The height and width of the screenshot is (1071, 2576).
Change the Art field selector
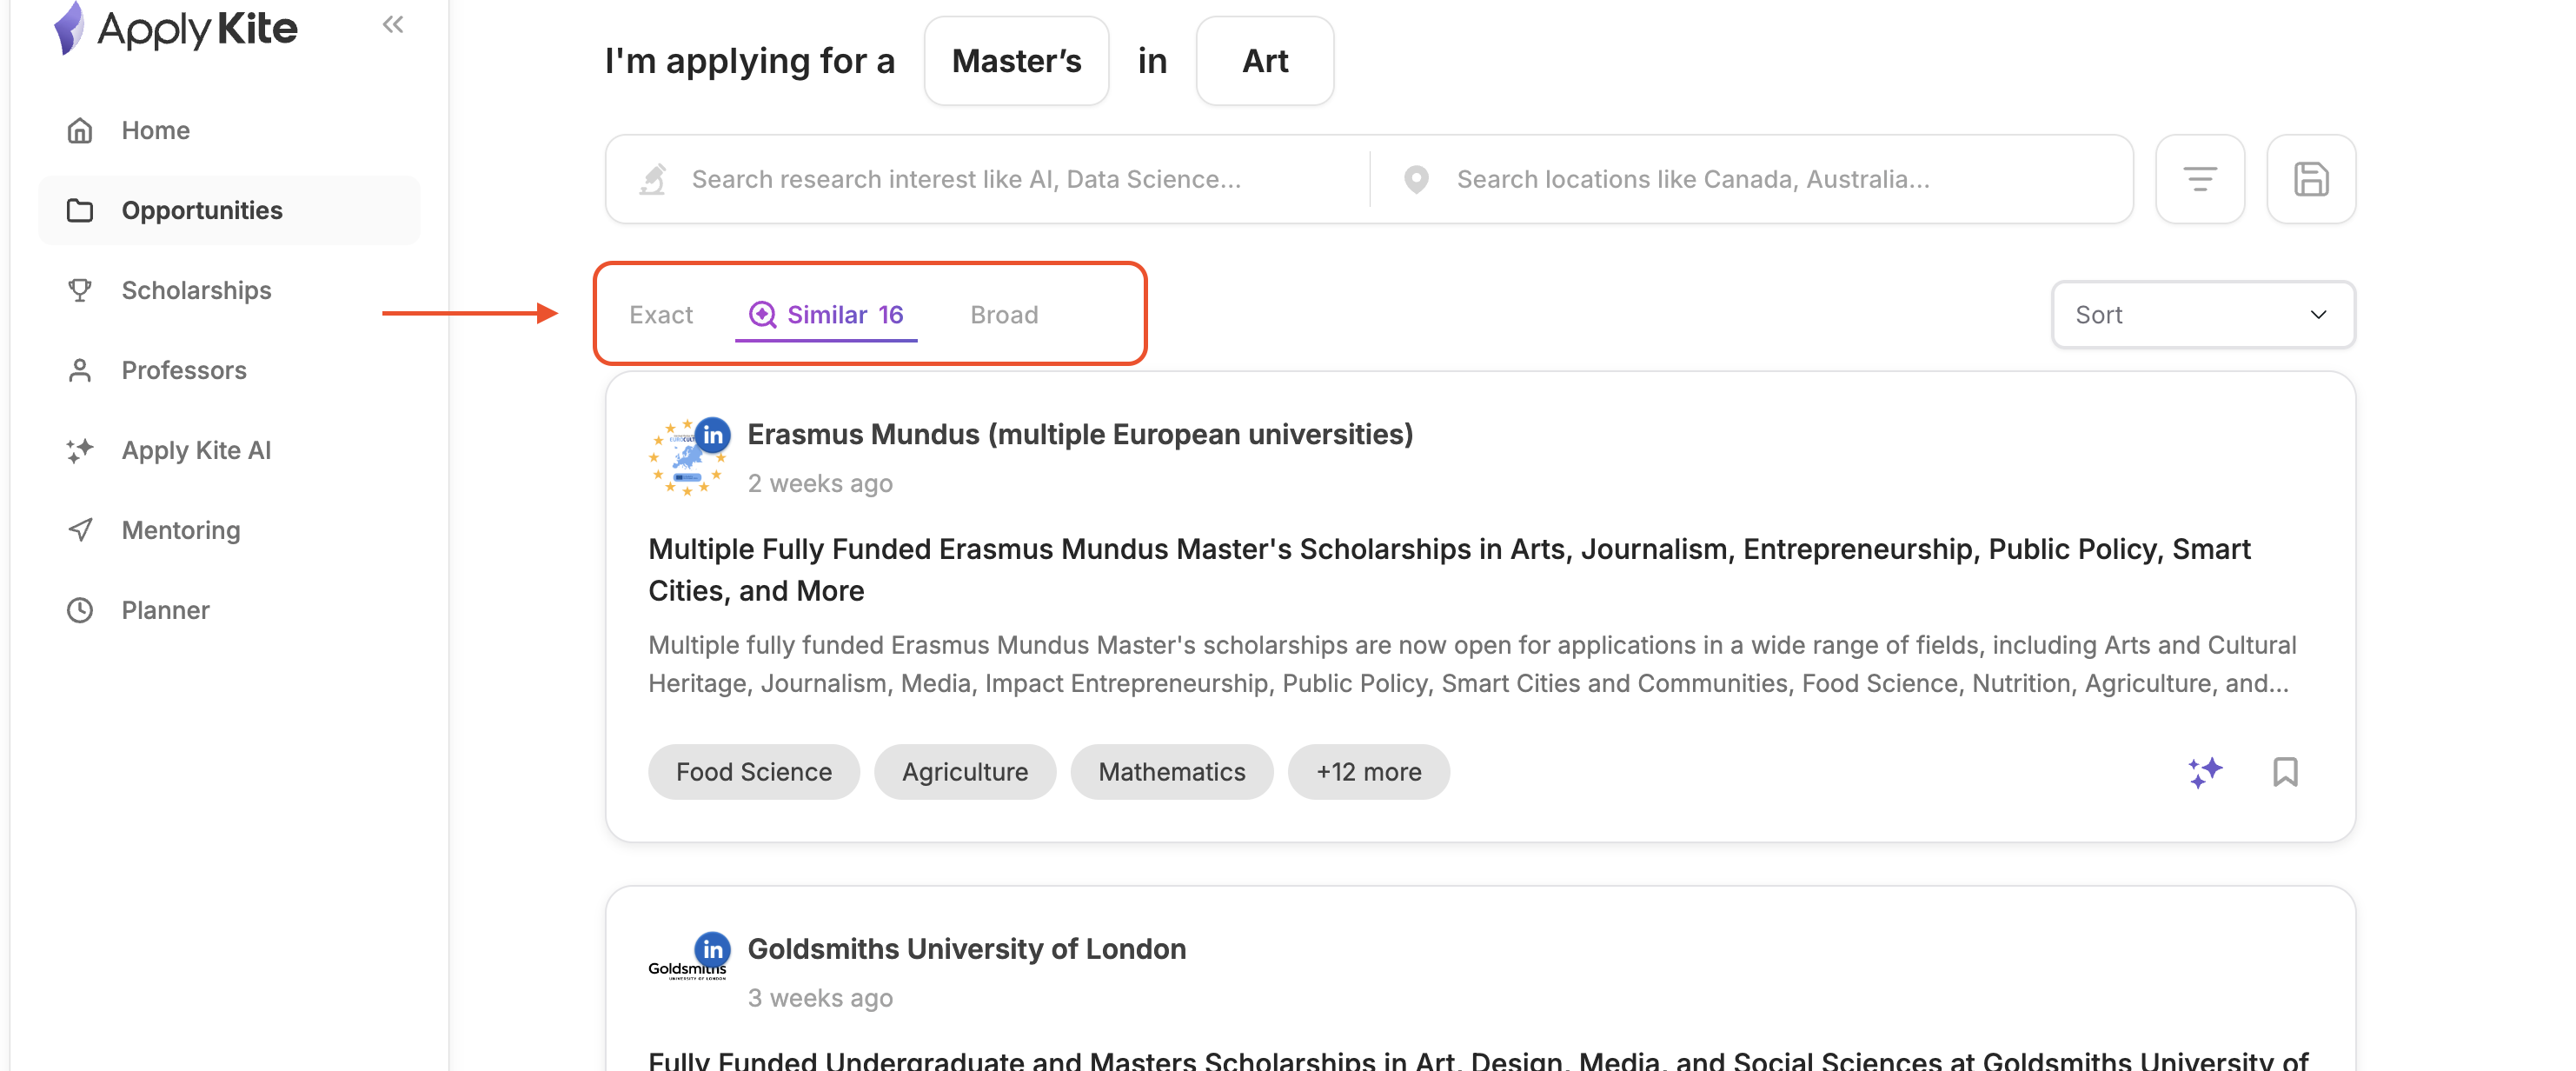tap(1264, 61)
